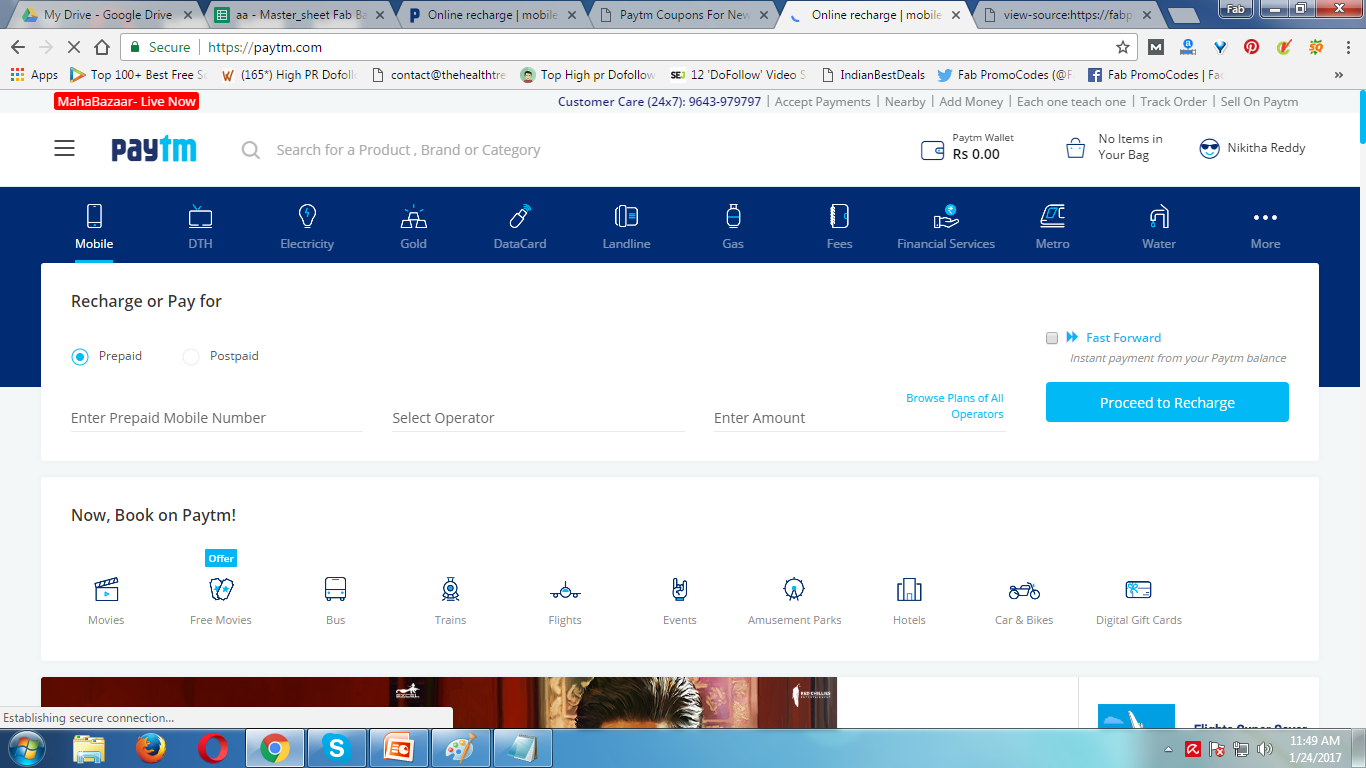Open the Windows Start button
Screen dimensions: 1366x768
point(27,748)
